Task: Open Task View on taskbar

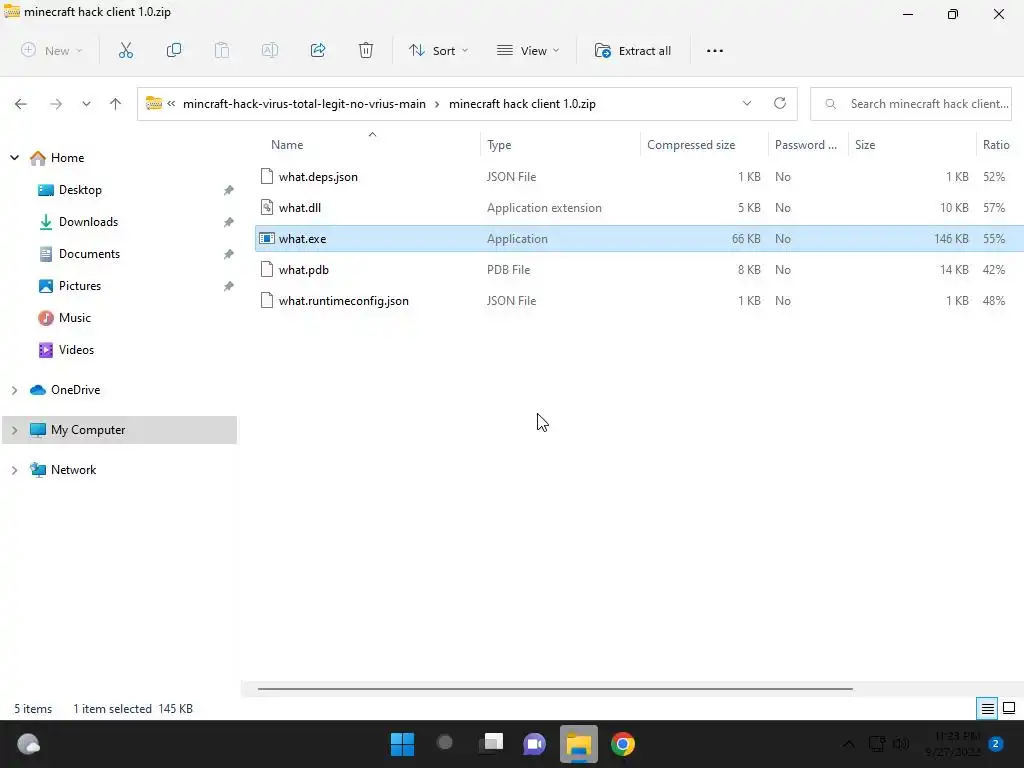Action: [491, 744]
